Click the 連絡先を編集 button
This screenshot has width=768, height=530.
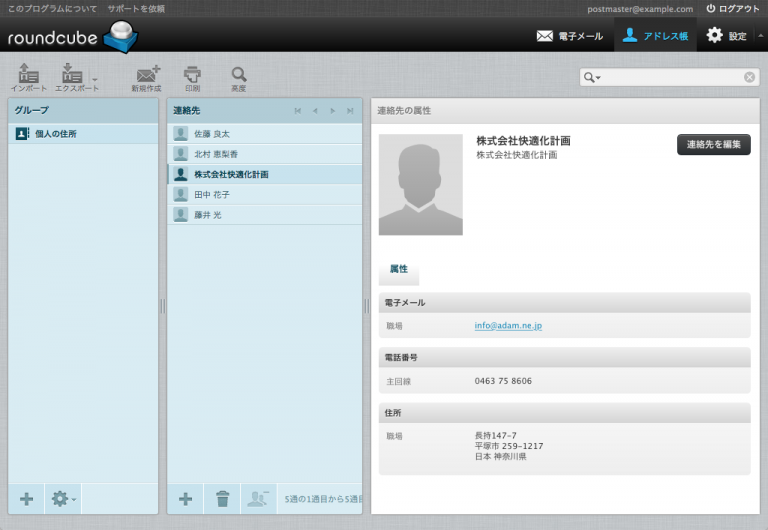click(713, 145)
